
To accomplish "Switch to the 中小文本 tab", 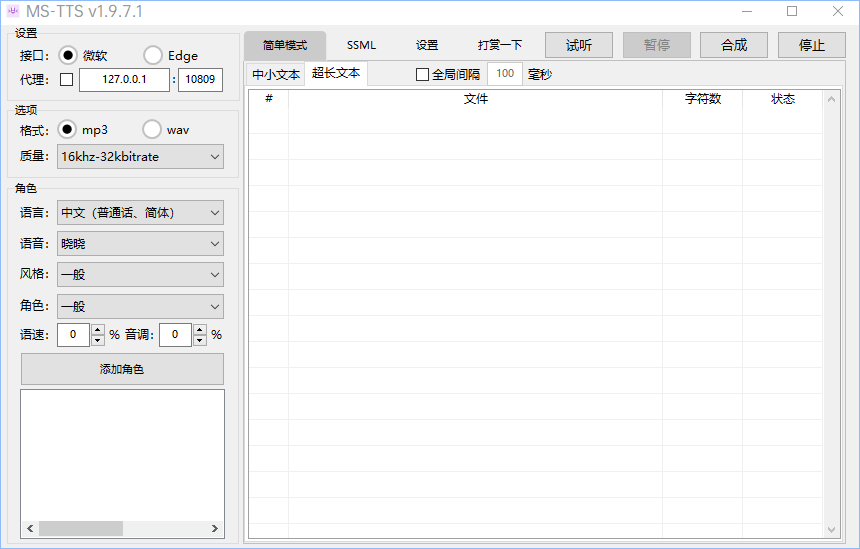I will tap(276, 75).
